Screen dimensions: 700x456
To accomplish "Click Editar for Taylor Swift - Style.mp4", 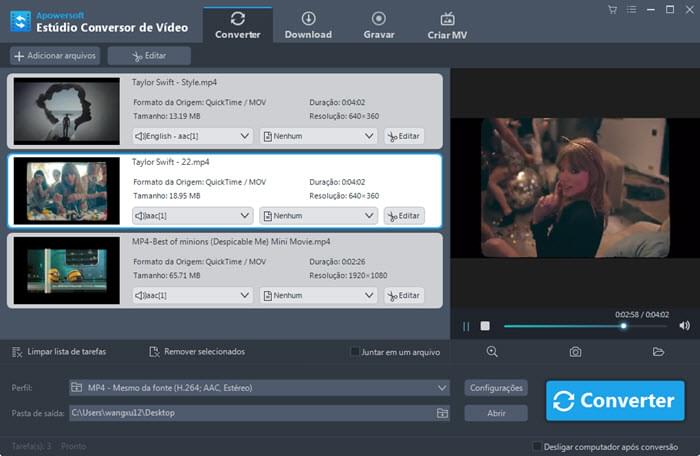I will click(x=404, y=136).
